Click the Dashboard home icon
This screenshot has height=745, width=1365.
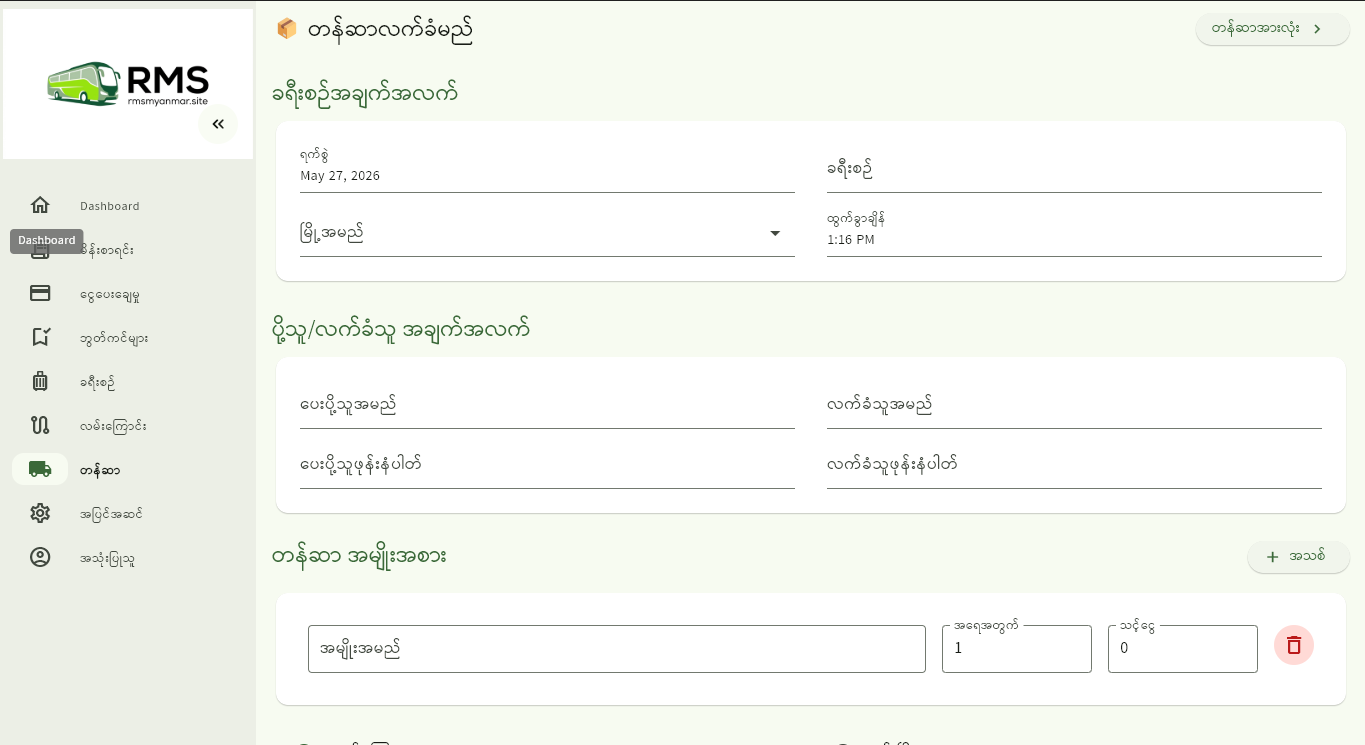40,205
